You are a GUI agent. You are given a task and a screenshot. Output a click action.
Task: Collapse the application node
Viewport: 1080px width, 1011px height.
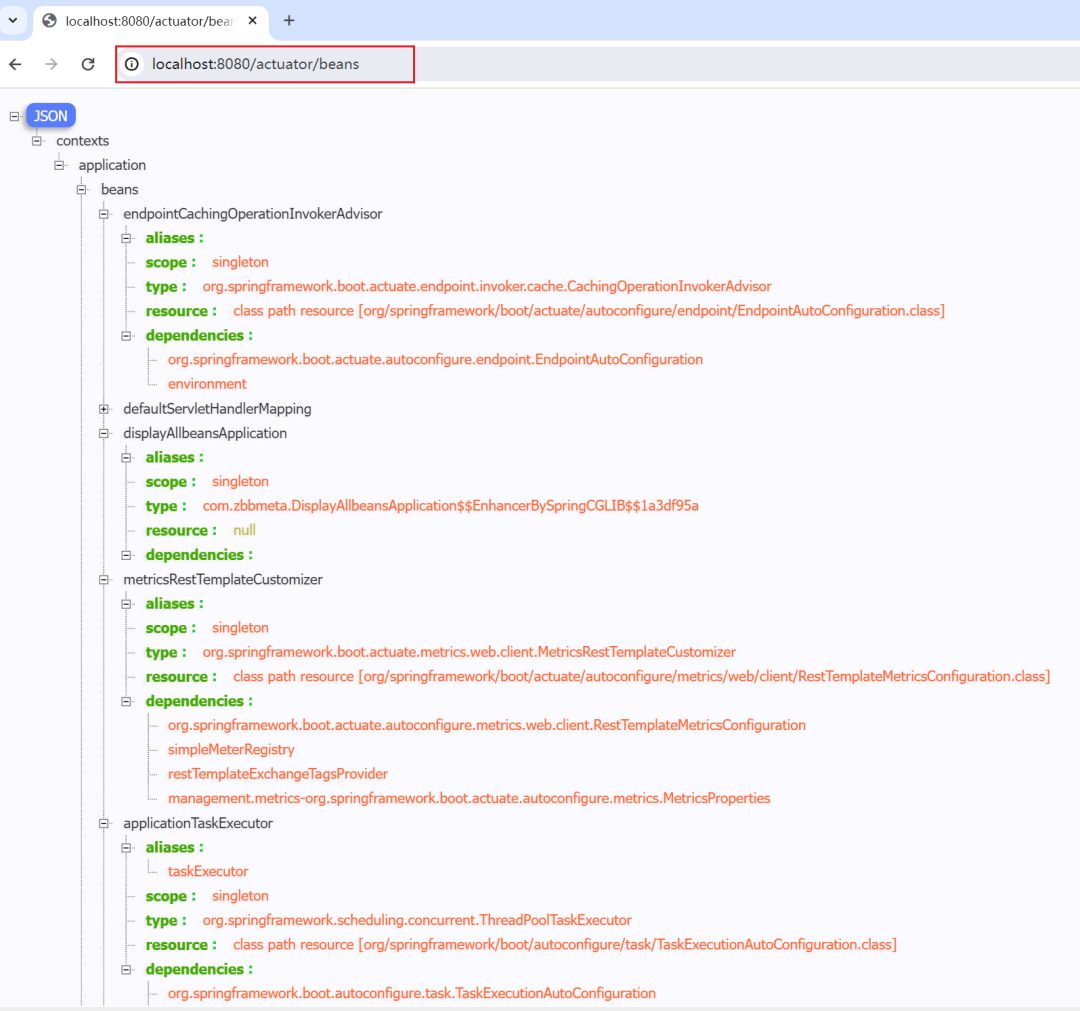(x=59, y=165)
